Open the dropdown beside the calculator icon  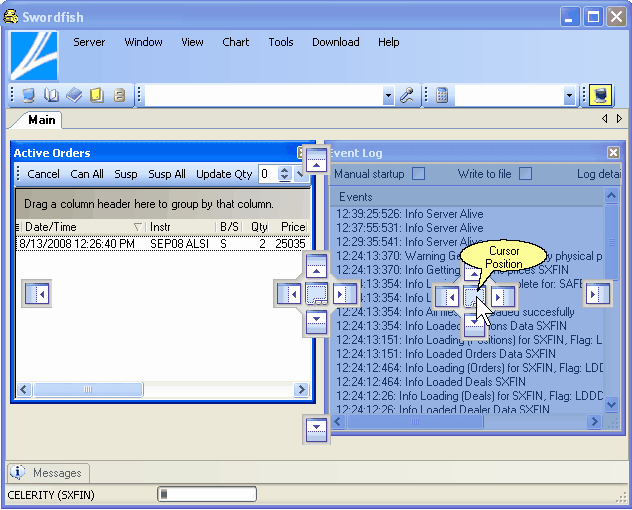tap(569, 96)
